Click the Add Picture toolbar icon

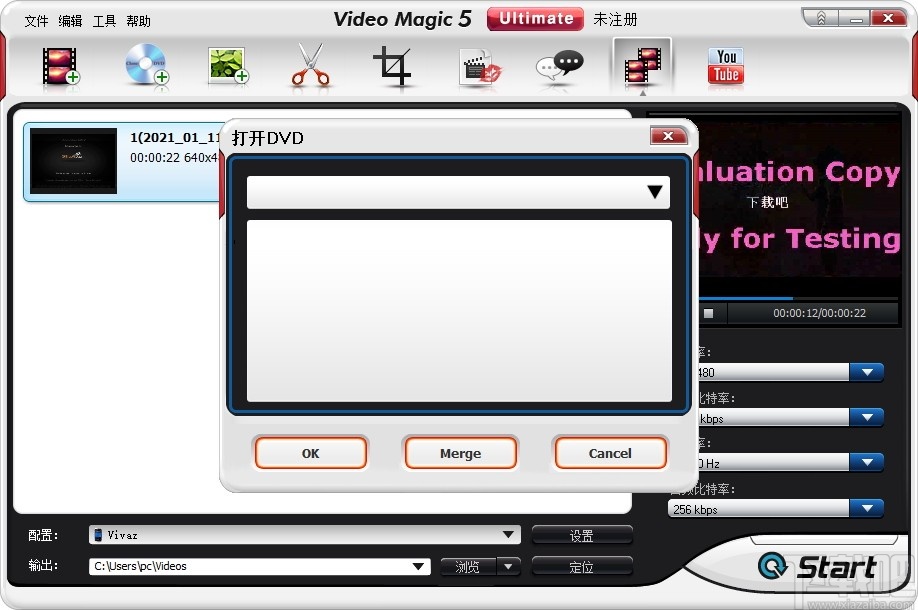coord(227,65)
